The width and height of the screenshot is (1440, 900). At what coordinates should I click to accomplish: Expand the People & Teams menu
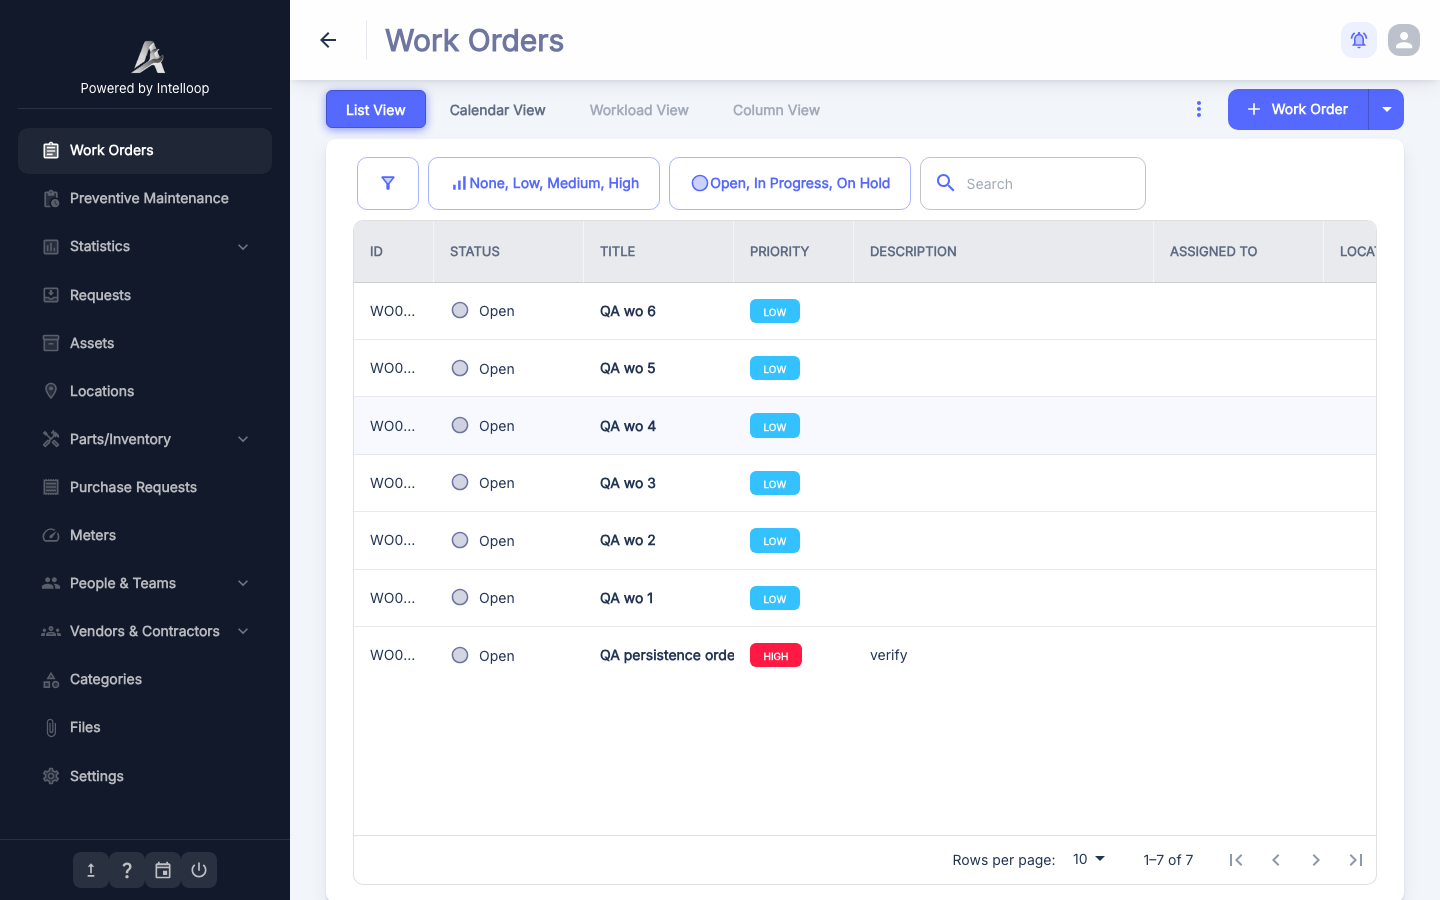[x=243, y=583]
